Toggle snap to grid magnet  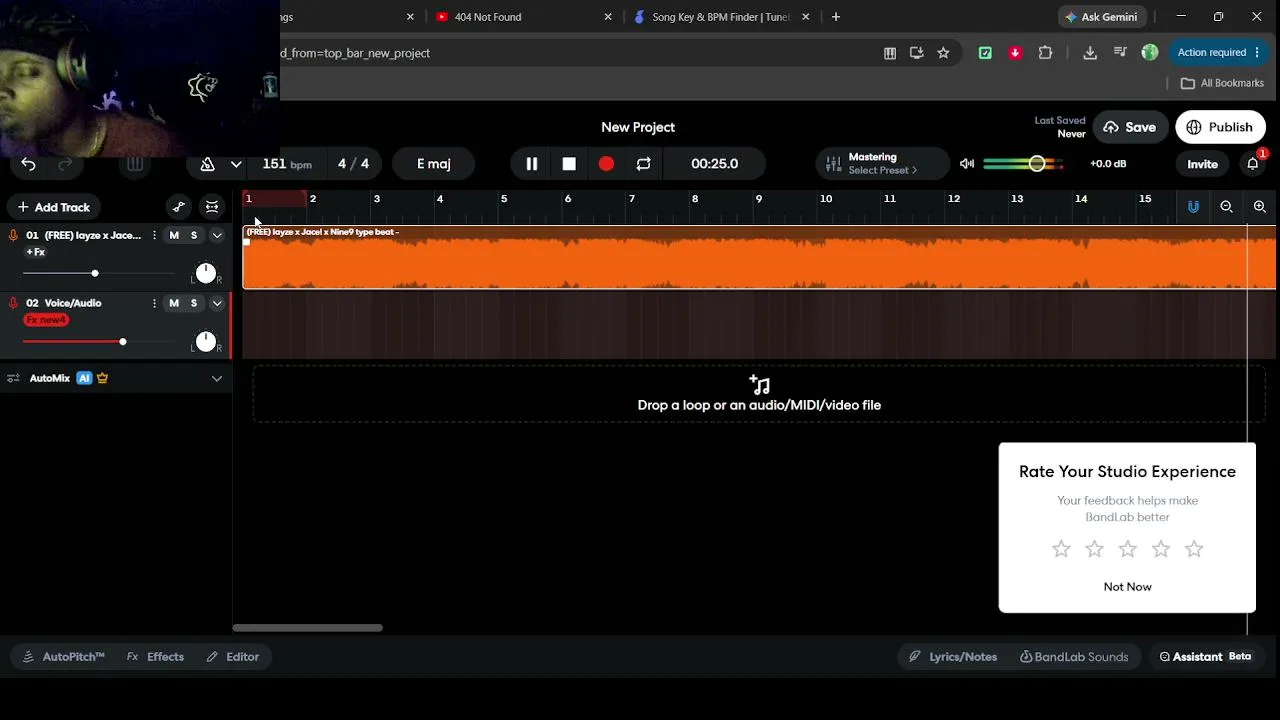(1193, 207)
